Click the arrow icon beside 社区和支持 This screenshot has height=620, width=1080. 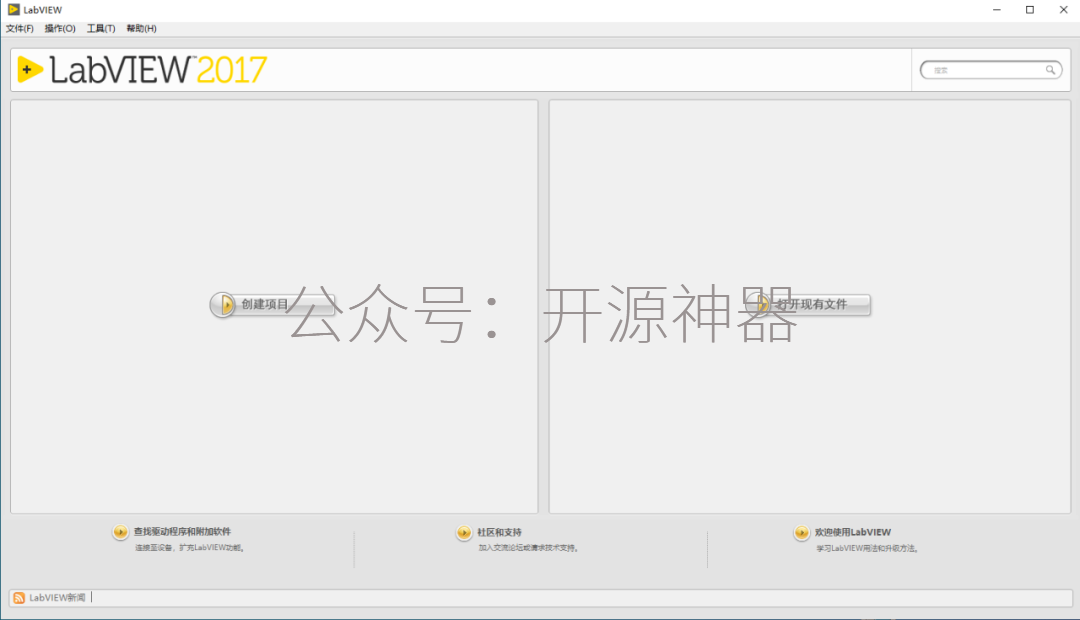(464, 533)
